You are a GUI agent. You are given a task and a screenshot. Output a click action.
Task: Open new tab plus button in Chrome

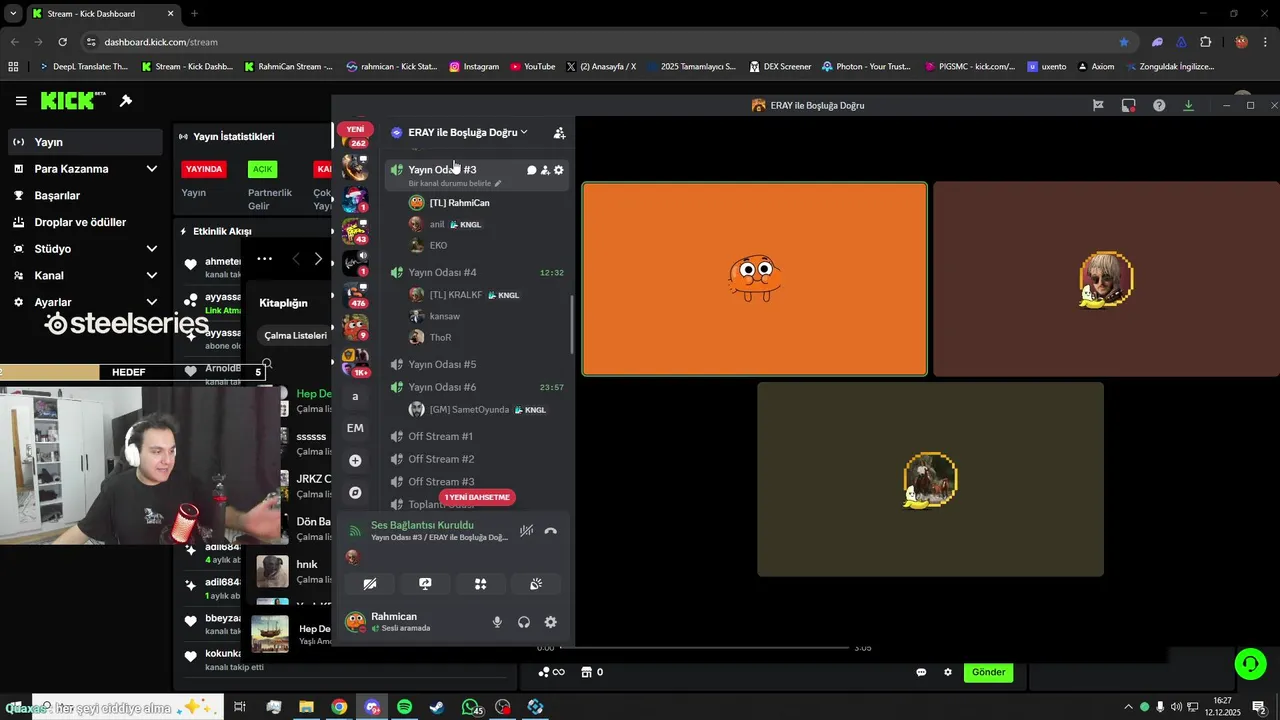coord(194,14)
